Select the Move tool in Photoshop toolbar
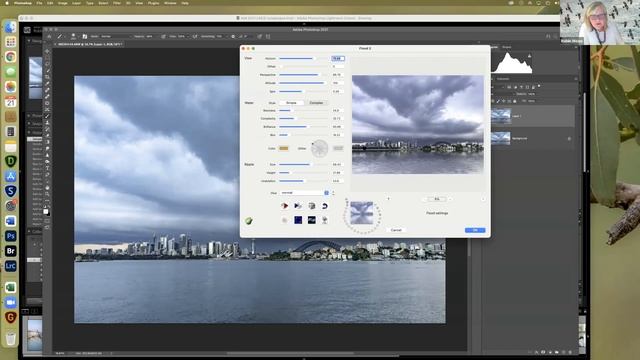The height and width of the screenshot is (360, 640). 47,51
